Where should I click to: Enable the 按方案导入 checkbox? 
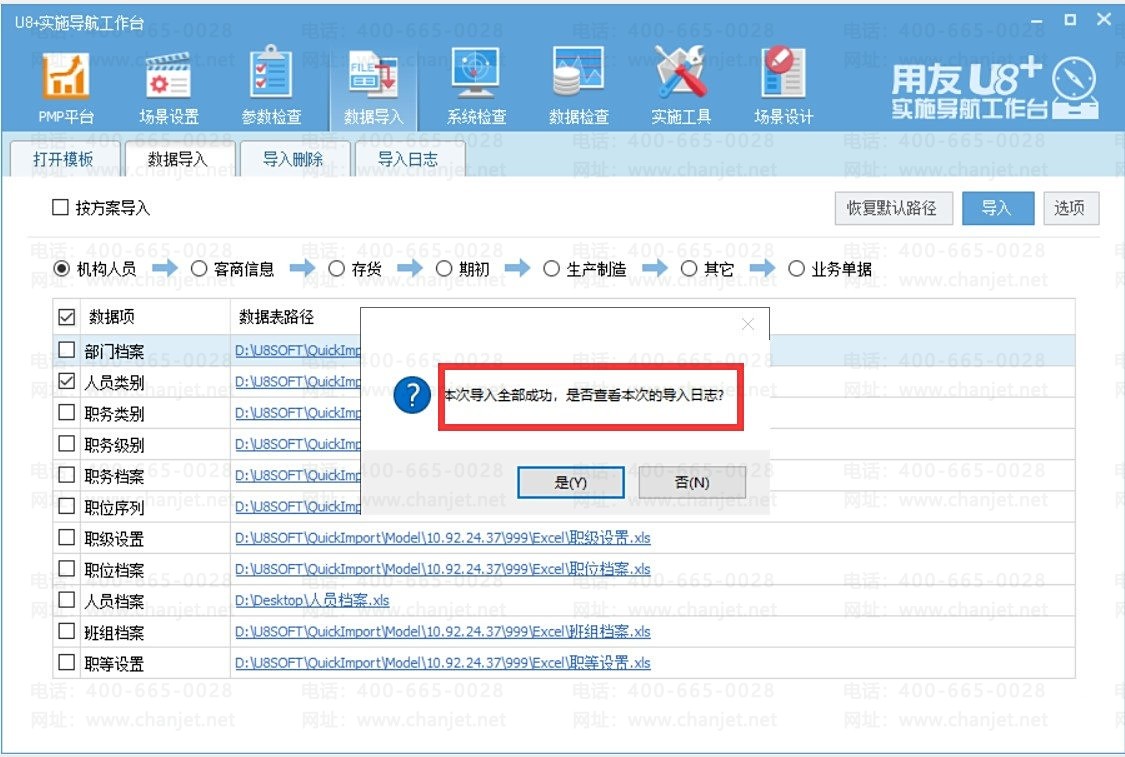(x=61, y=208)
